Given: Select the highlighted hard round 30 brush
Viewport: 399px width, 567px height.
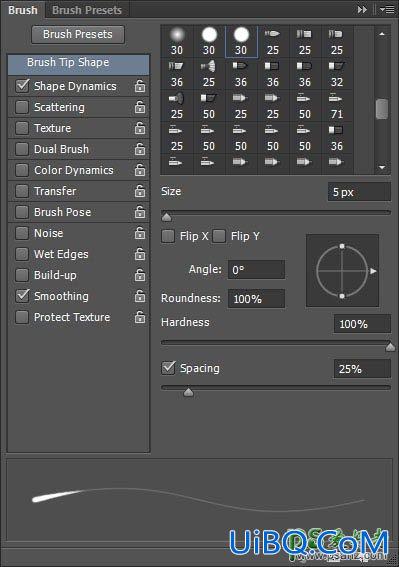Looking at the screenshot, I should coord(241,42).
